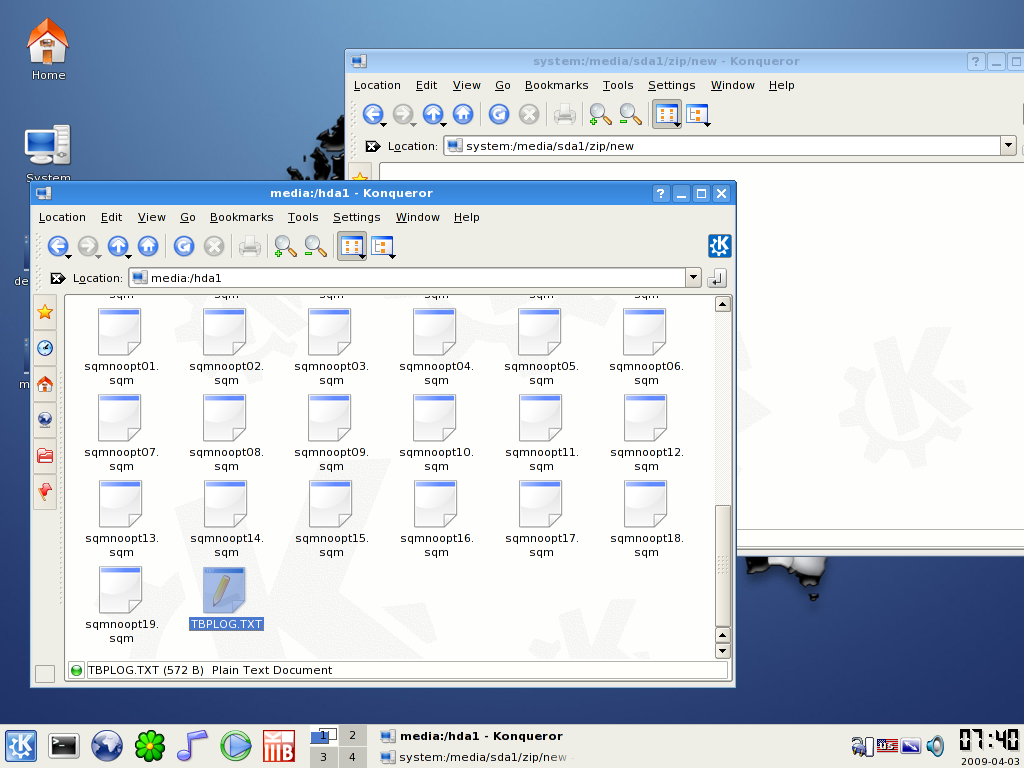The width and height of the screenshot is (1024, 768).
Task: Open the Settings menu in the media:/hda1 window
Action: pos(356,217)
